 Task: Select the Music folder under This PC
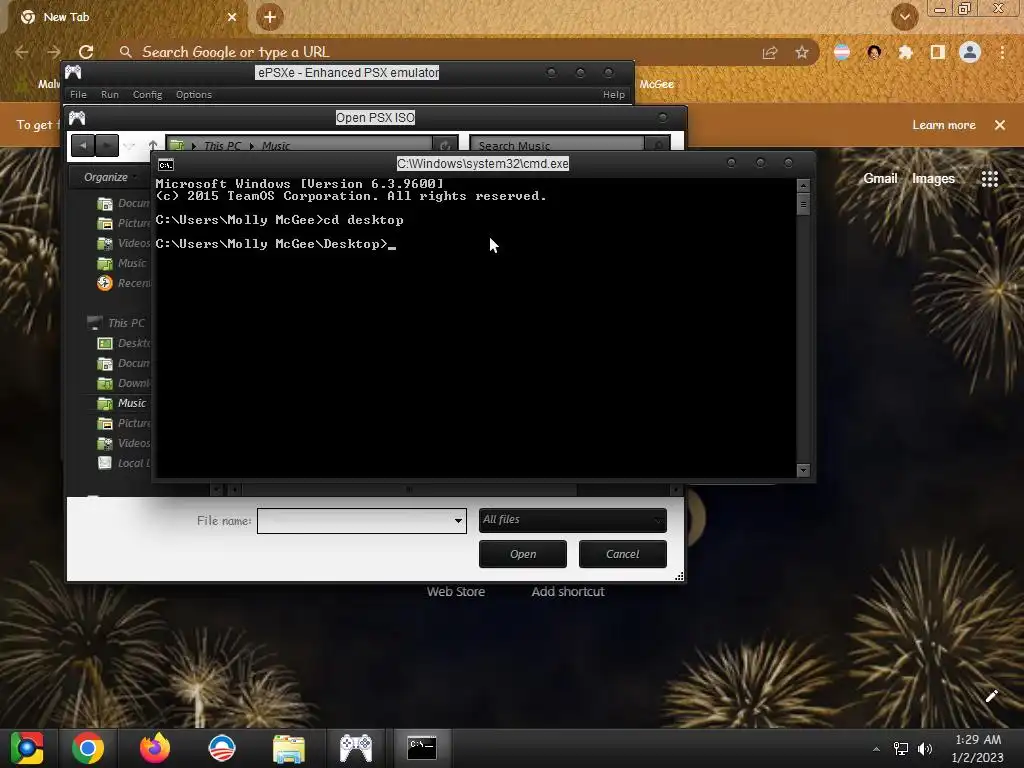pos(122,403)
